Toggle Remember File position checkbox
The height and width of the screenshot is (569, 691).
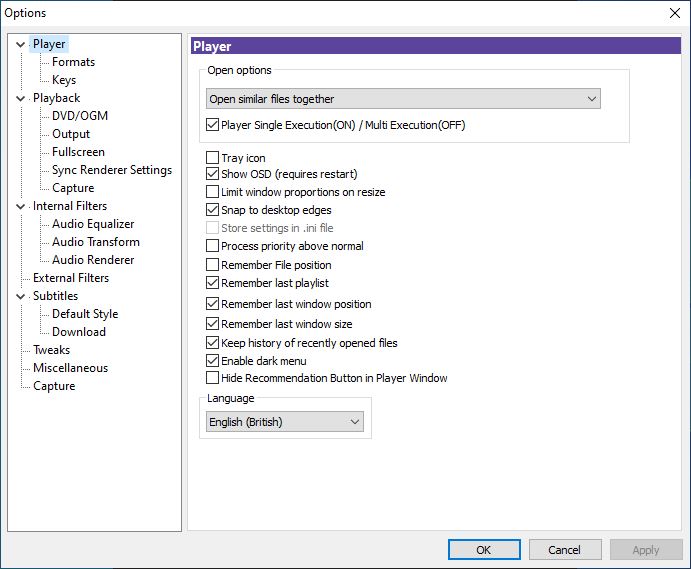coord(212,264)
